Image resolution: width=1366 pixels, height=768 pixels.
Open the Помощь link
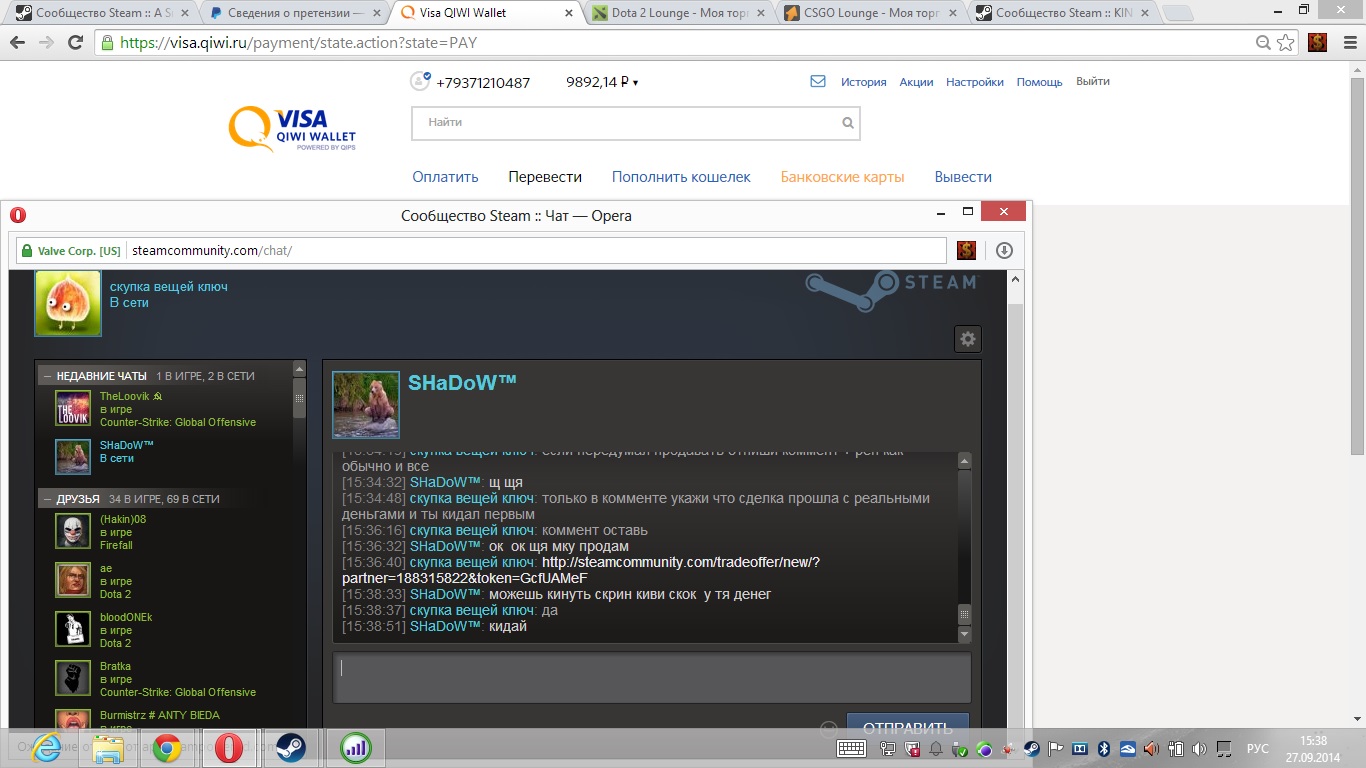(1039, 82)
